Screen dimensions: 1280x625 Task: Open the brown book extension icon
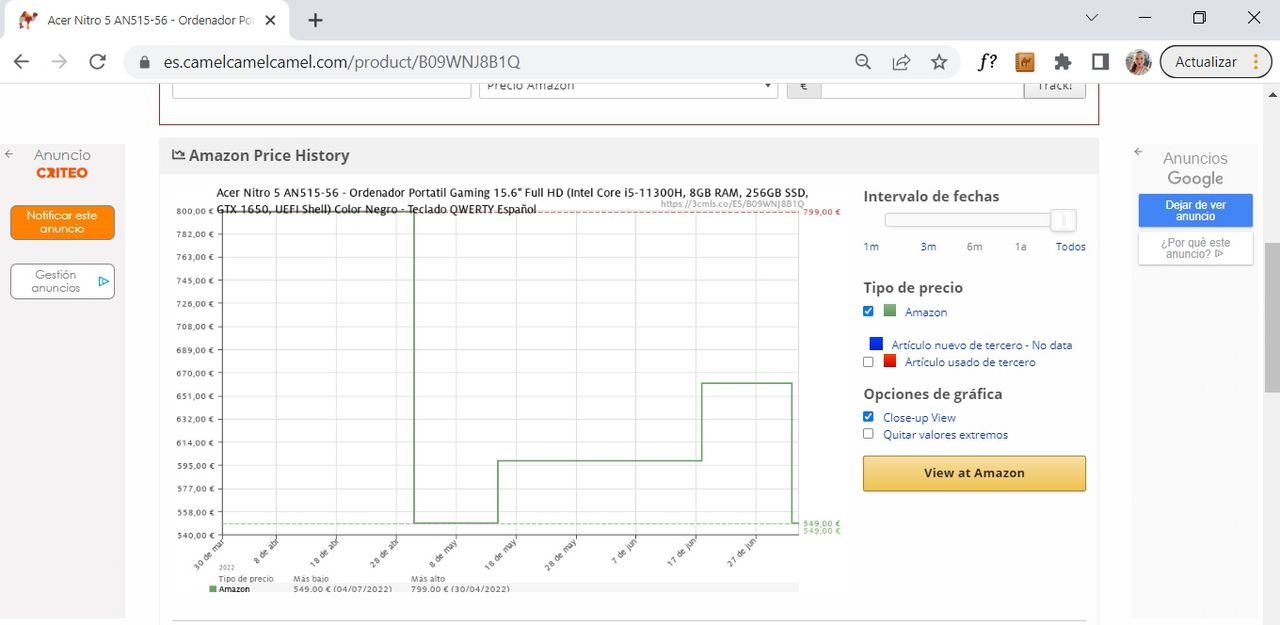click(x=1025, y=62)
